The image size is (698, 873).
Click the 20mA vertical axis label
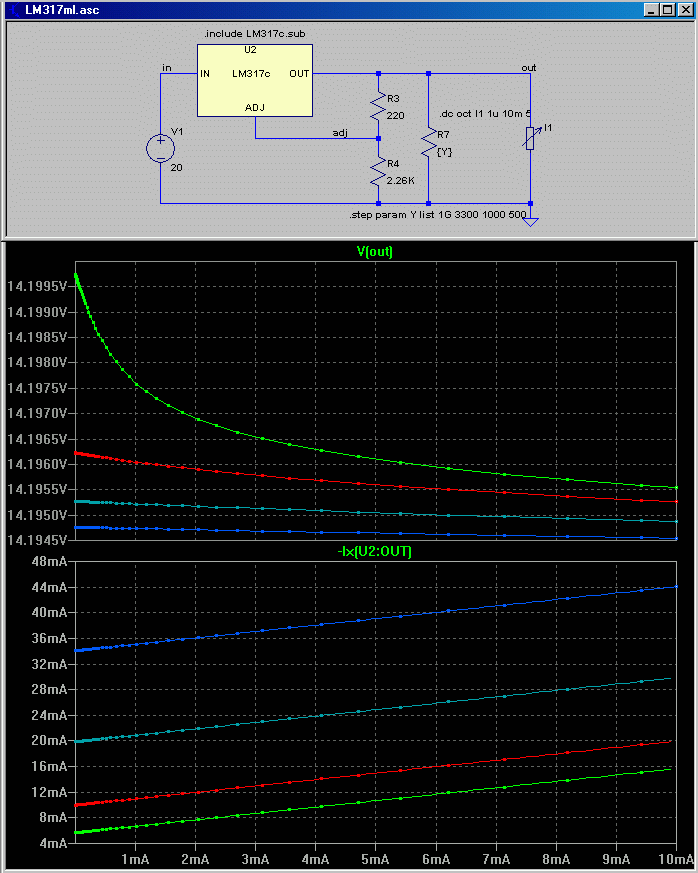pos(50,741)
